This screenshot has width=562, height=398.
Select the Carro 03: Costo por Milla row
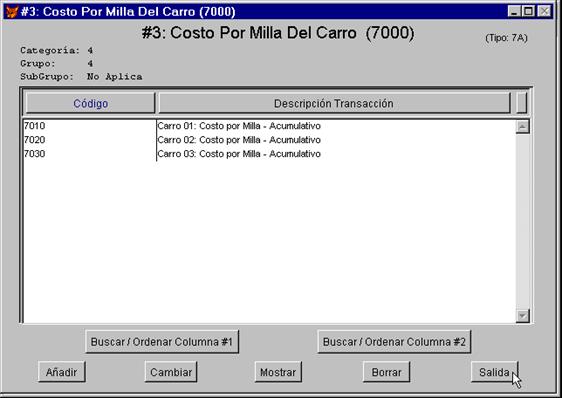click(239, 154)
